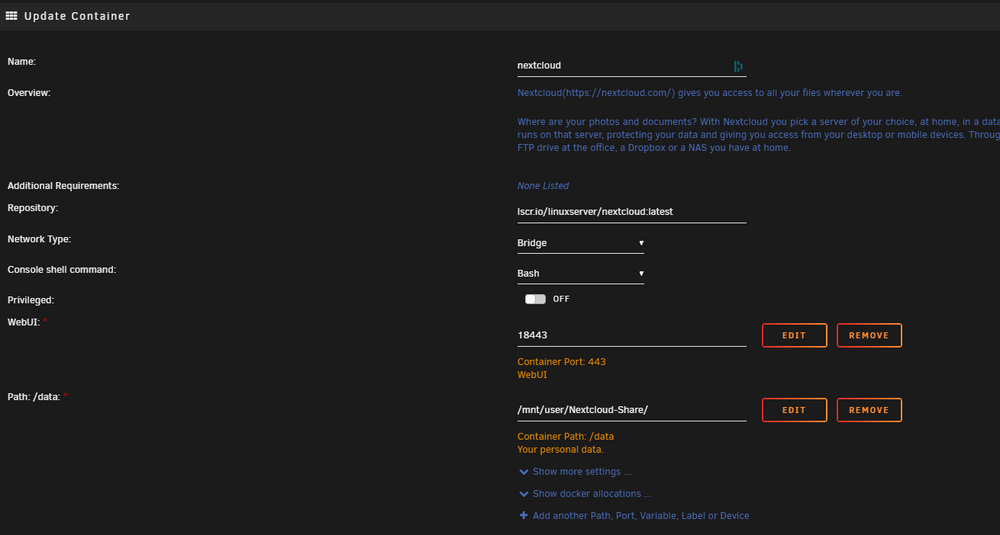Open the Network Type dropdown showing Bridge
This screenshot has height=535, width=1000.
(580, 243)
